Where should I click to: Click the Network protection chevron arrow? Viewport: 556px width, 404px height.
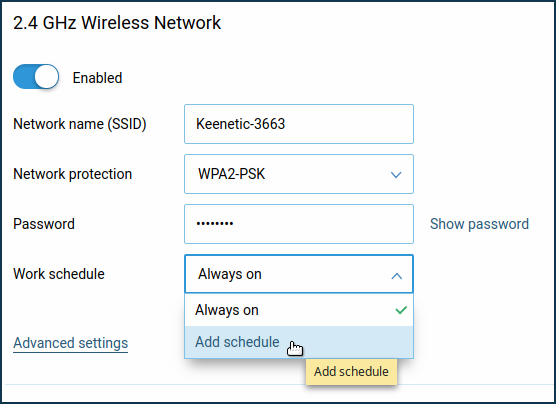pyautogui.click(x=396, y=175)
